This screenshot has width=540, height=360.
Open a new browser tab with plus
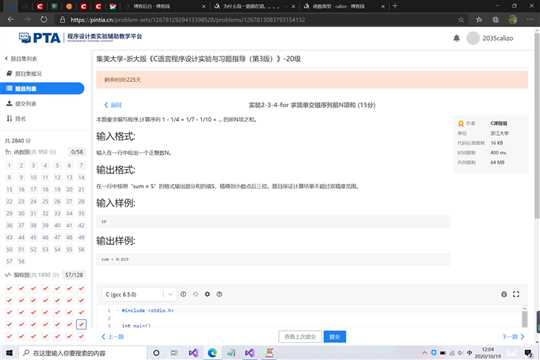[395, 6]
